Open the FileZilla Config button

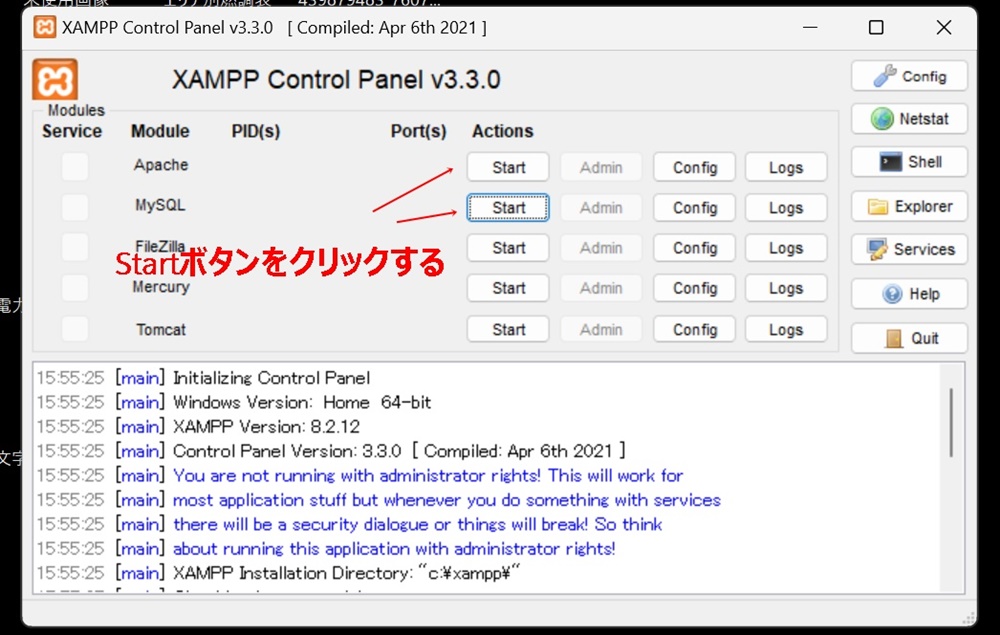tap(695, 248)
